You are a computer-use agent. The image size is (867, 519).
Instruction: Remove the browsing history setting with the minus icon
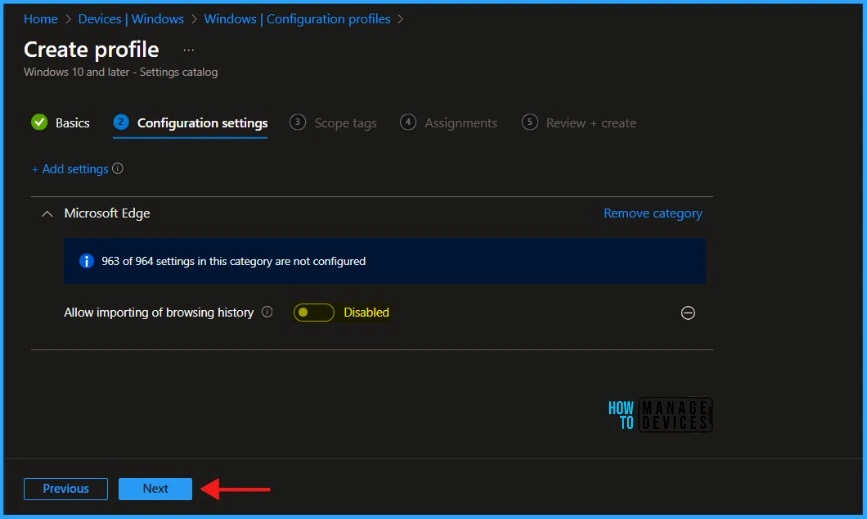[x=688, y=313]
